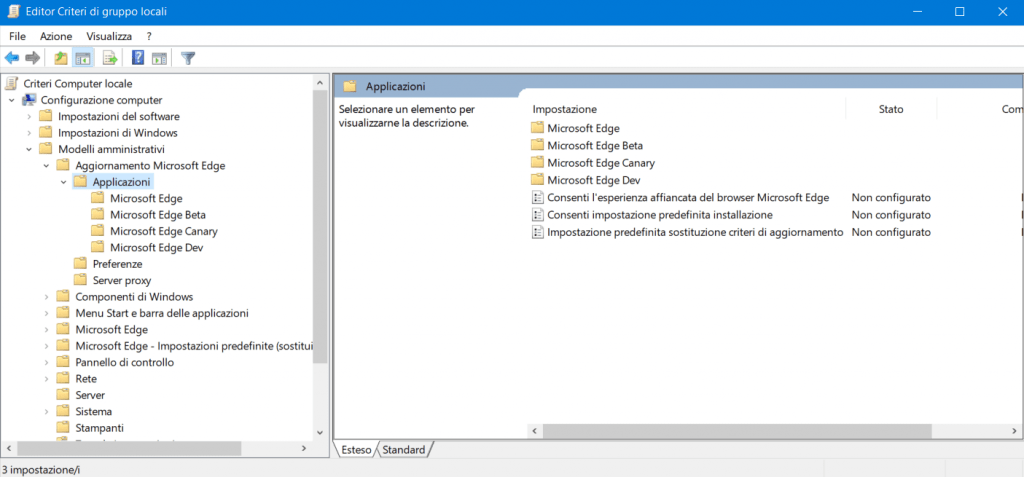
Task: Sort by the Stato column header
Action: point(891,109)
